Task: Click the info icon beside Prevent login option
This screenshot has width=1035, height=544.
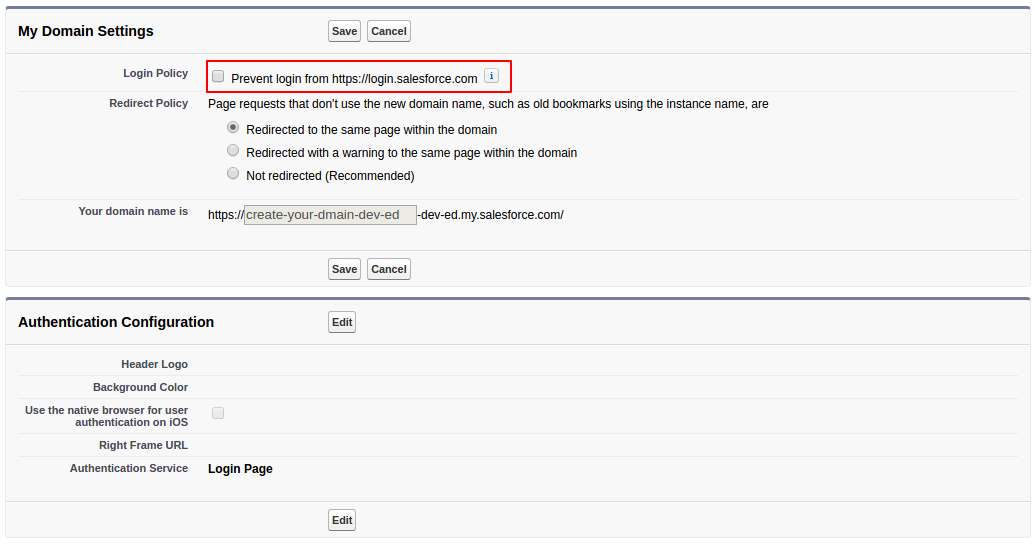Action: pyautogui.click(x=491, y=76)
